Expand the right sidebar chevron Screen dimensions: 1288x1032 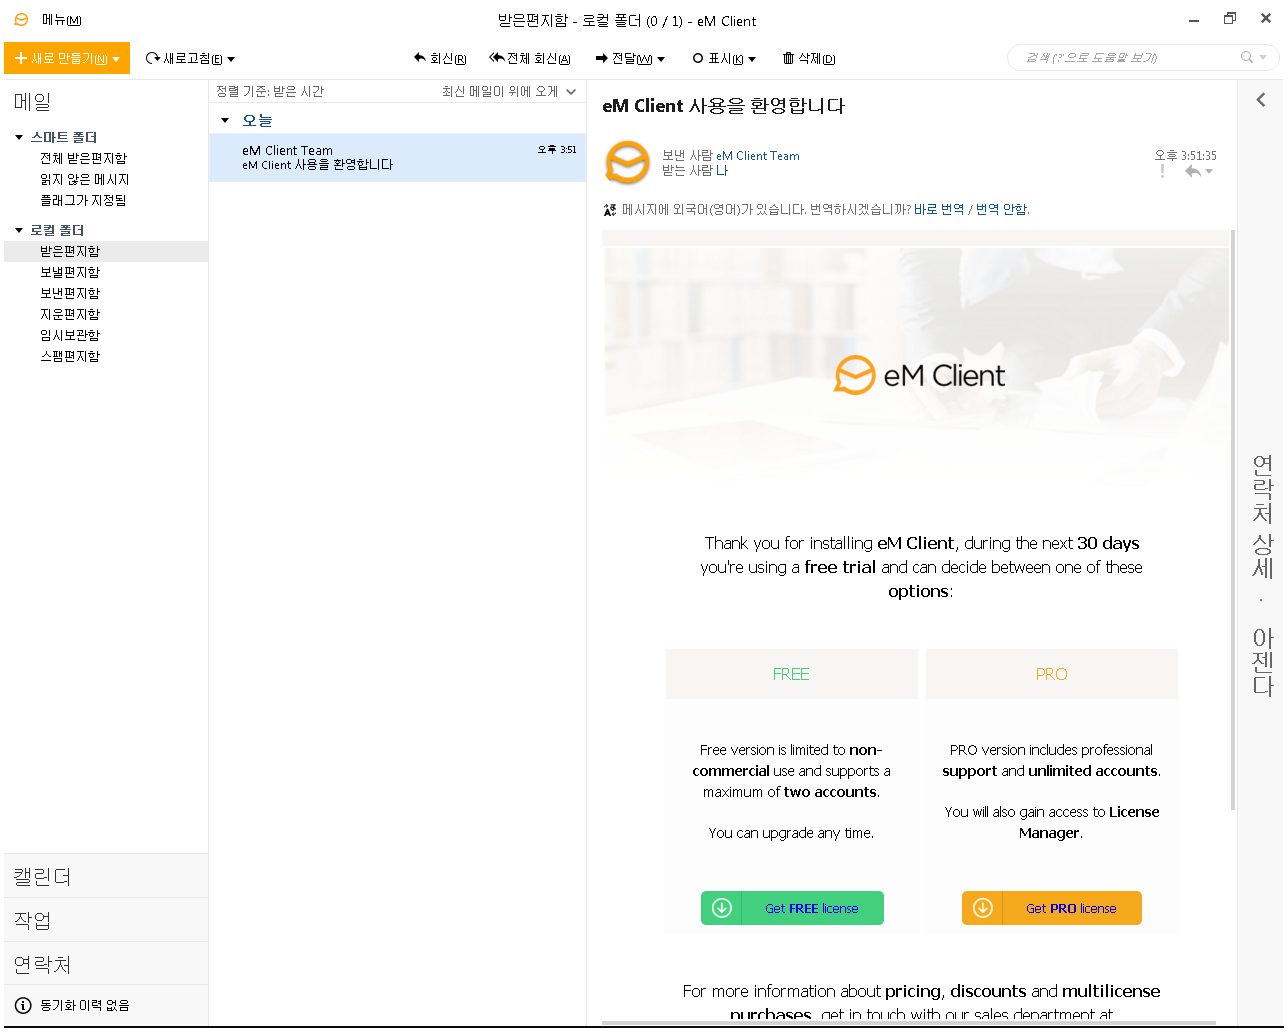(1261, 100)
